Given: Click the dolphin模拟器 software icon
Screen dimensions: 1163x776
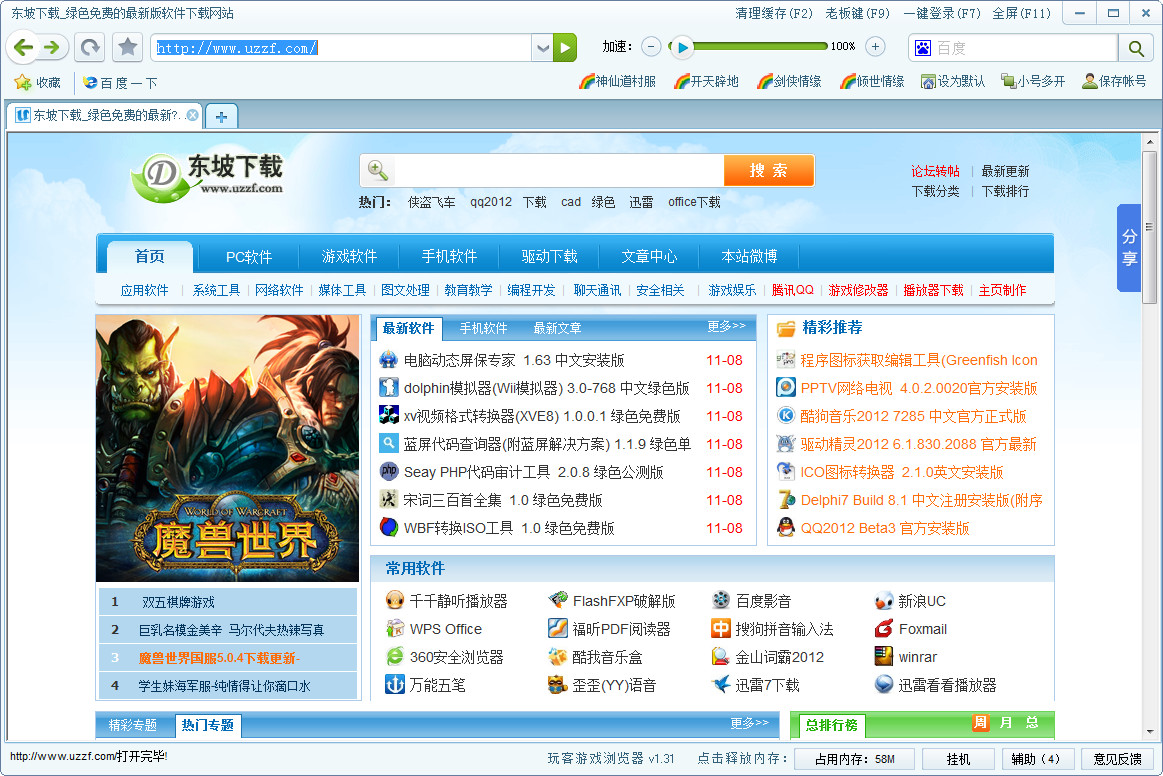Looking at the screenshot, I should [x=389, y=387].
